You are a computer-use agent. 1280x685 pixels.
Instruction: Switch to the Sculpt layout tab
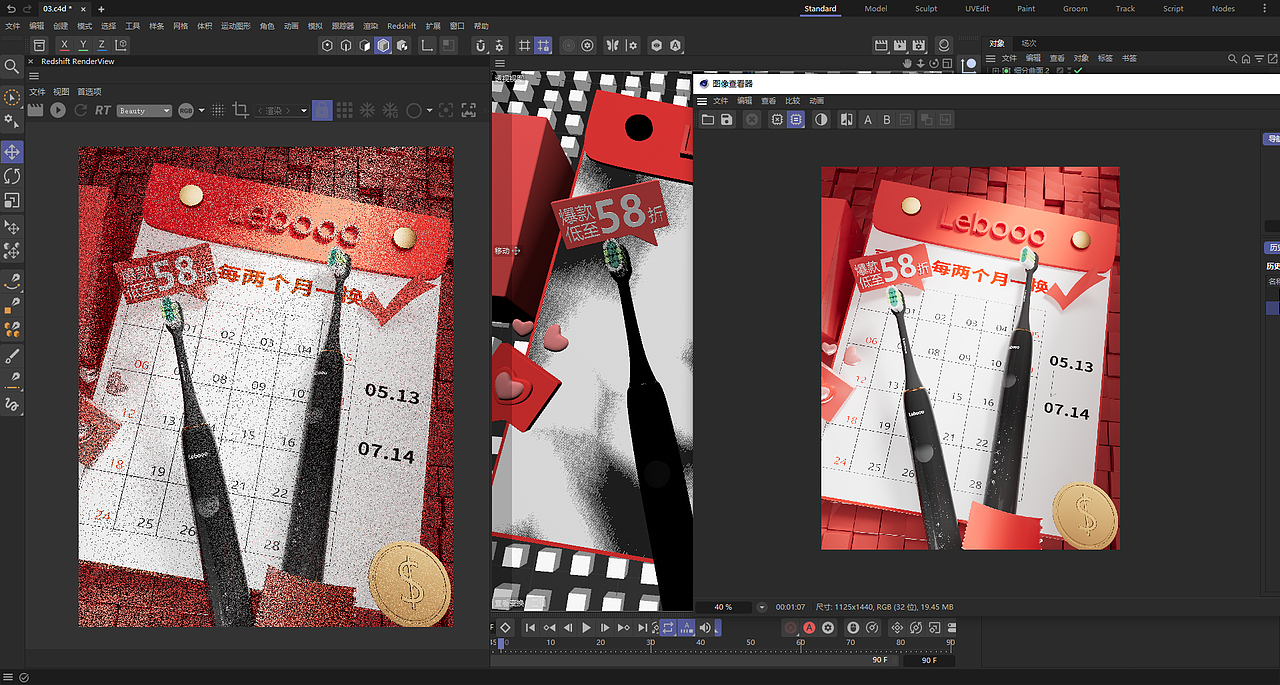pyautogui.click(x=926, y=8)
